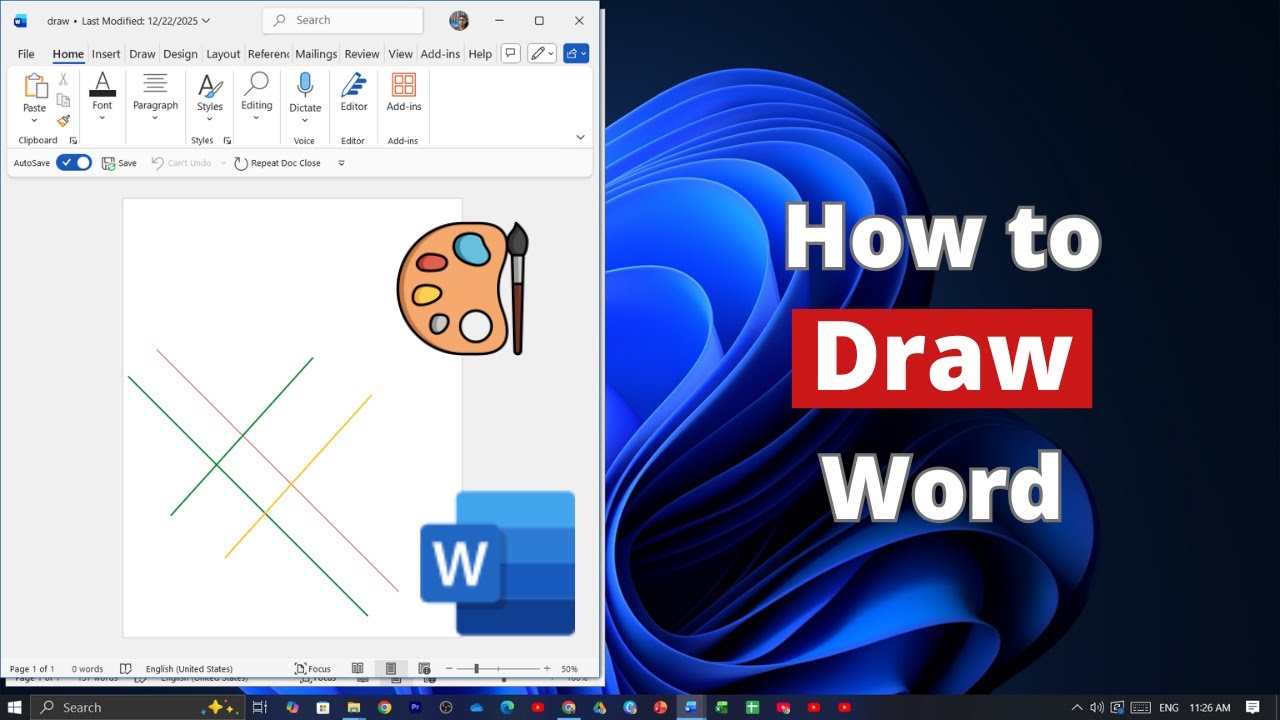Click the Page 1 of 1 indicator
The width and height of the screenshot is (1280, 720).
32,668
